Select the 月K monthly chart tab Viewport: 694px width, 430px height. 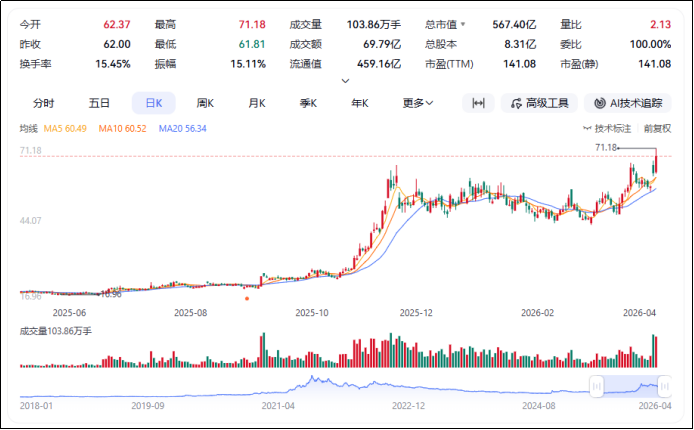pyautogui.click(x=257, y=103)
